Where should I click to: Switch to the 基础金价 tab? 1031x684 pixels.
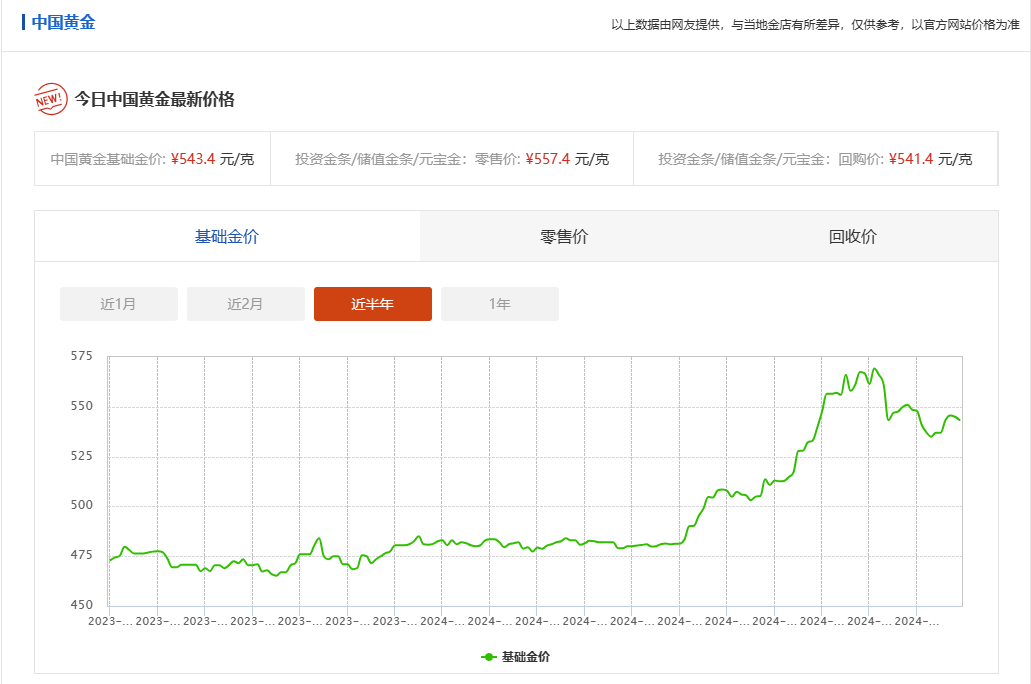227,237
